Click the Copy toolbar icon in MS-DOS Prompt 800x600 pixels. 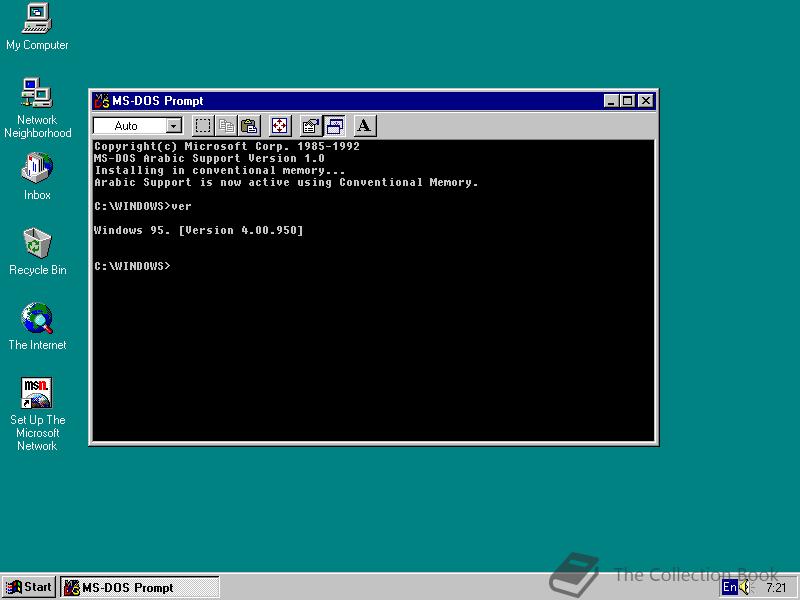pyautogui.click(x=226, y=126)
